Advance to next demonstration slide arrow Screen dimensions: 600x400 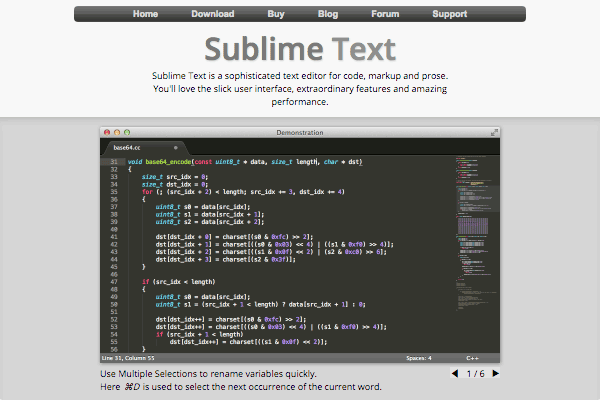(x=496, y=373)
